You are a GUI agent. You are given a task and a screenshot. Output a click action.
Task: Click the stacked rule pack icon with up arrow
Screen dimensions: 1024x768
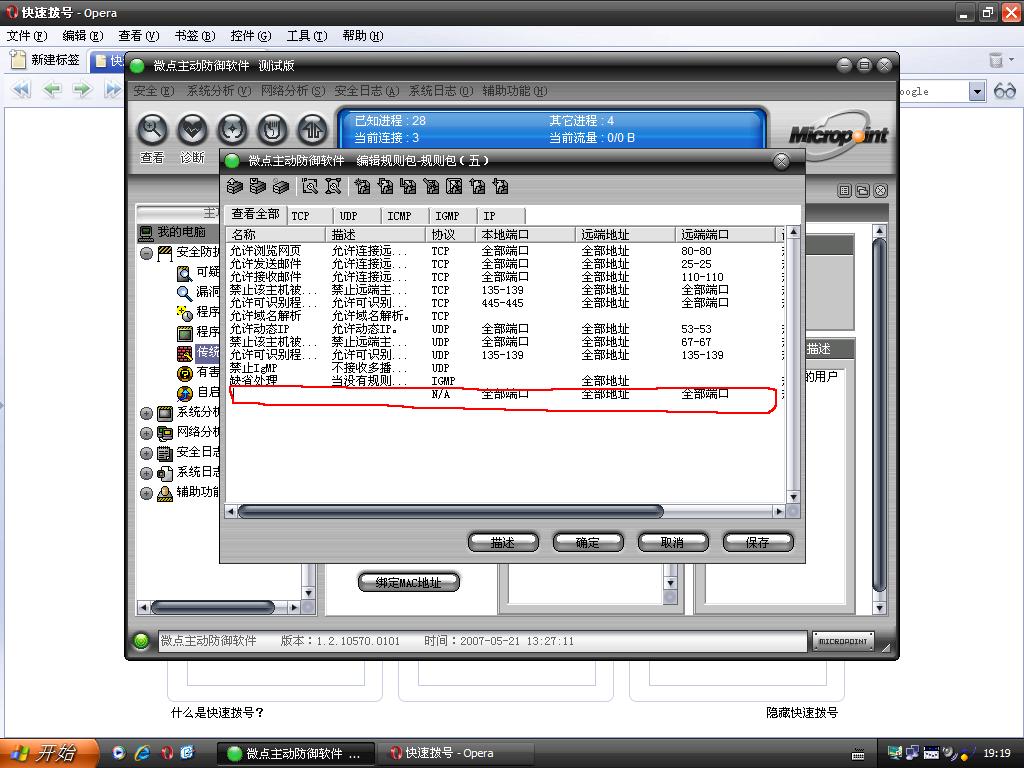234,187
